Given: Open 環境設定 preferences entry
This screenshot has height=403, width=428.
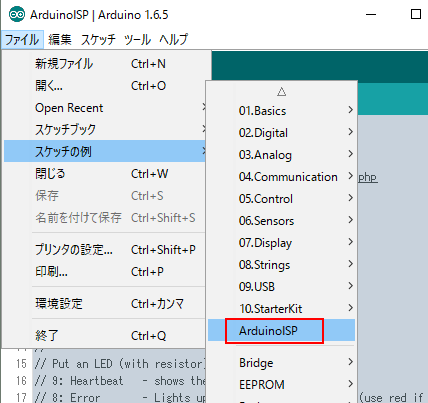Looking at the screenshot, I should (x=105, y=304).
